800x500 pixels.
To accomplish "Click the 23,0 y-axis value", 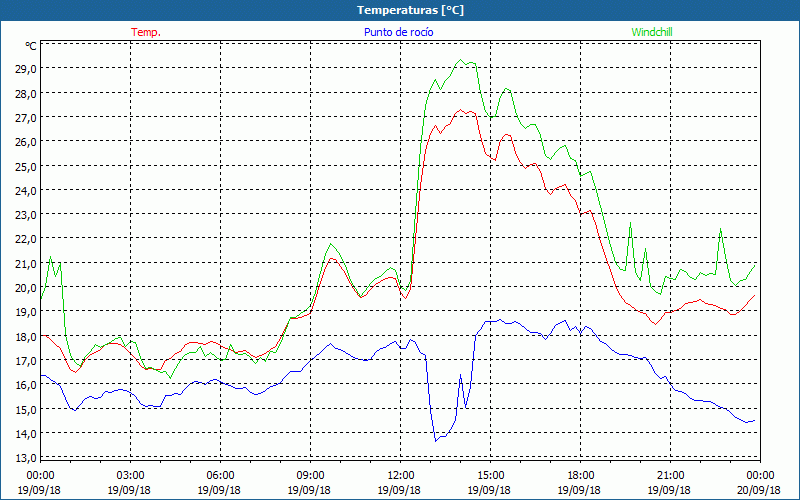I will tap(26, 215).
